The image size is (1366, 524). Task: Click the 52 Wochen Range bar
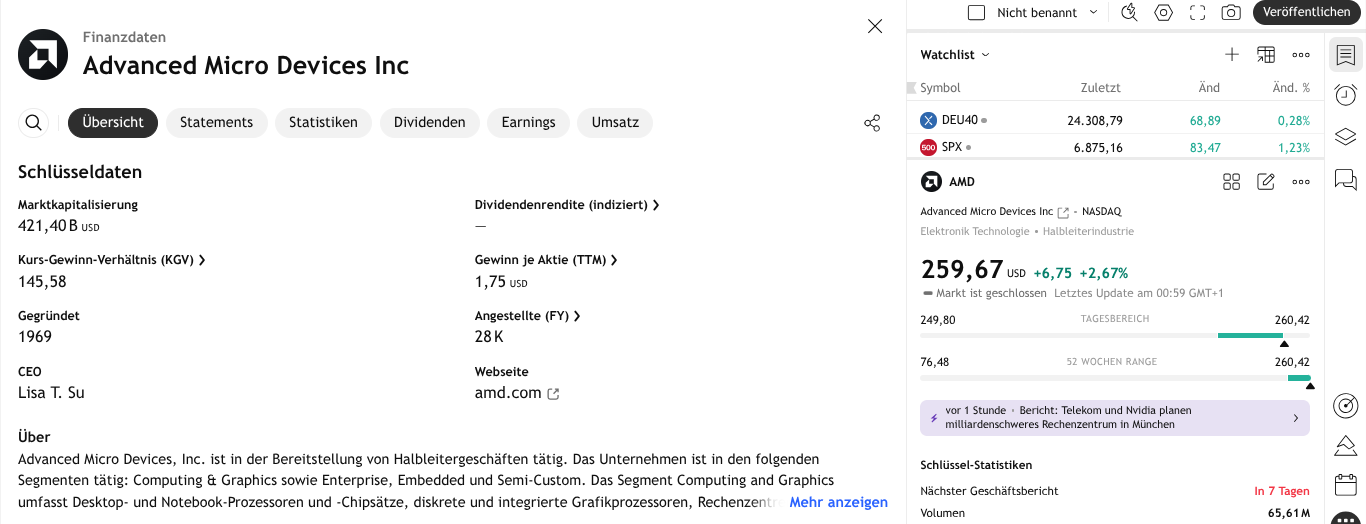point(1114,378)
